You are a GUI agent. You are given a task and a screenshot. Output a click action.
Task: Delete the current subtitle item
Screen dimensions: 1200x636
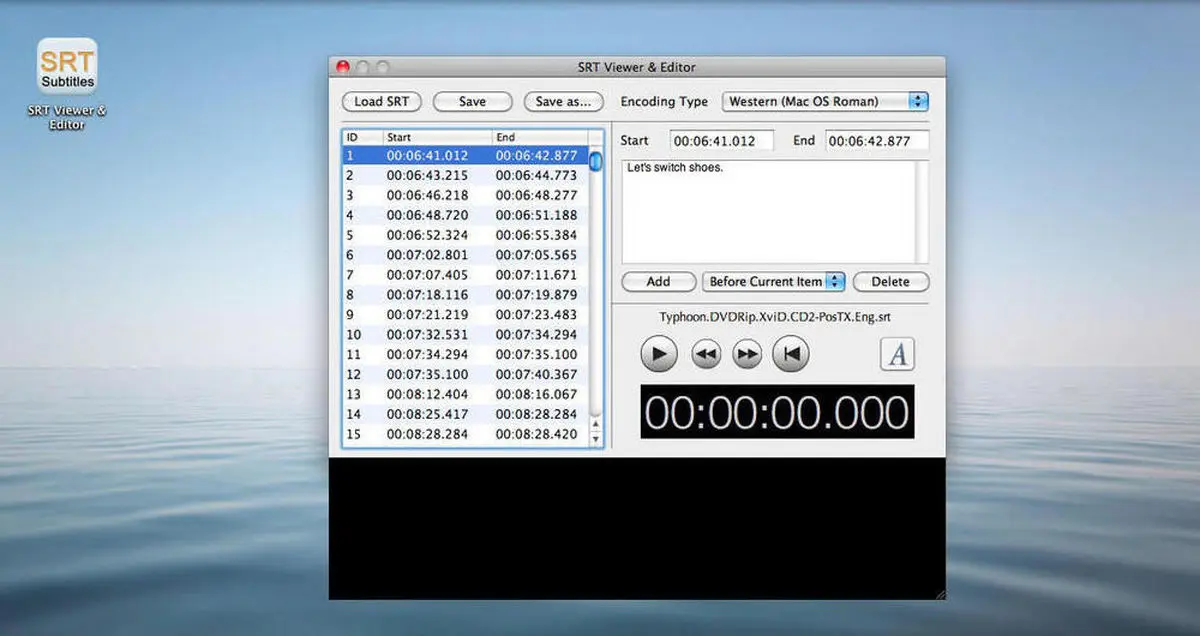[x=890, y=282]
